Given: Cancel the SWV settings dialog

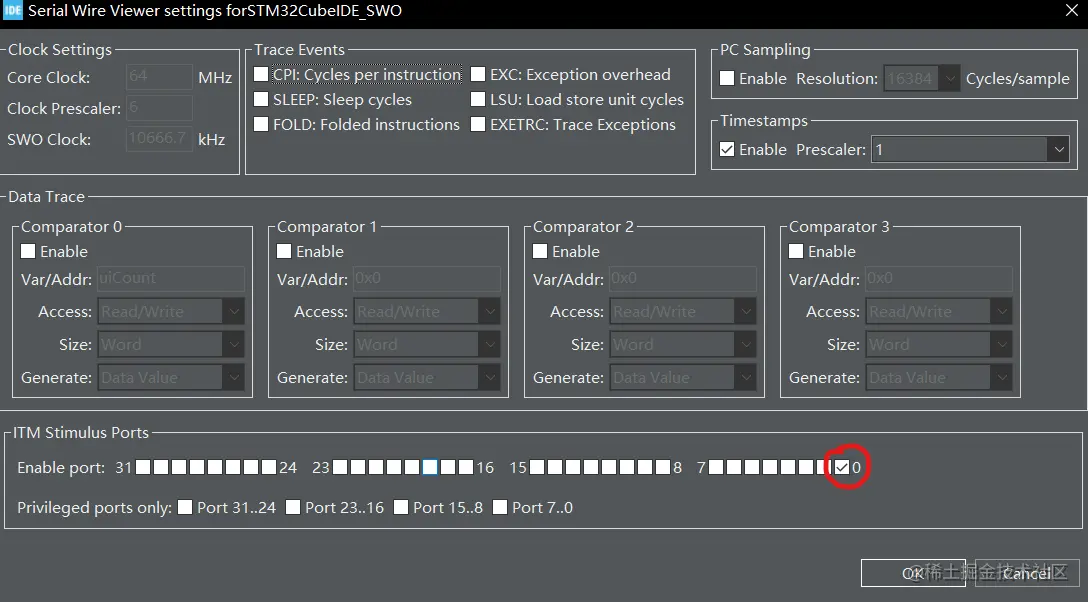Looking at the screenshot, I should tap(1027, 573).
